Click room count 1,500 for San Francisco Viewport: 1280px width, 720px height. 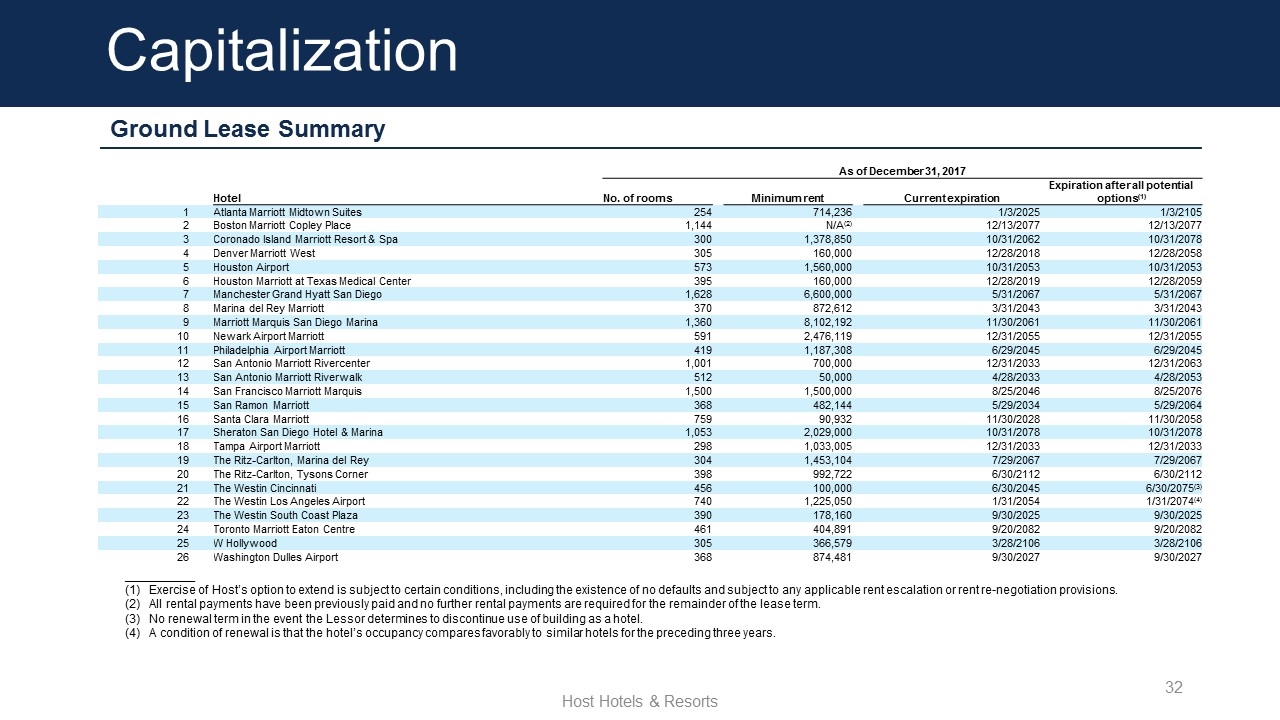(x=697, y=392)
